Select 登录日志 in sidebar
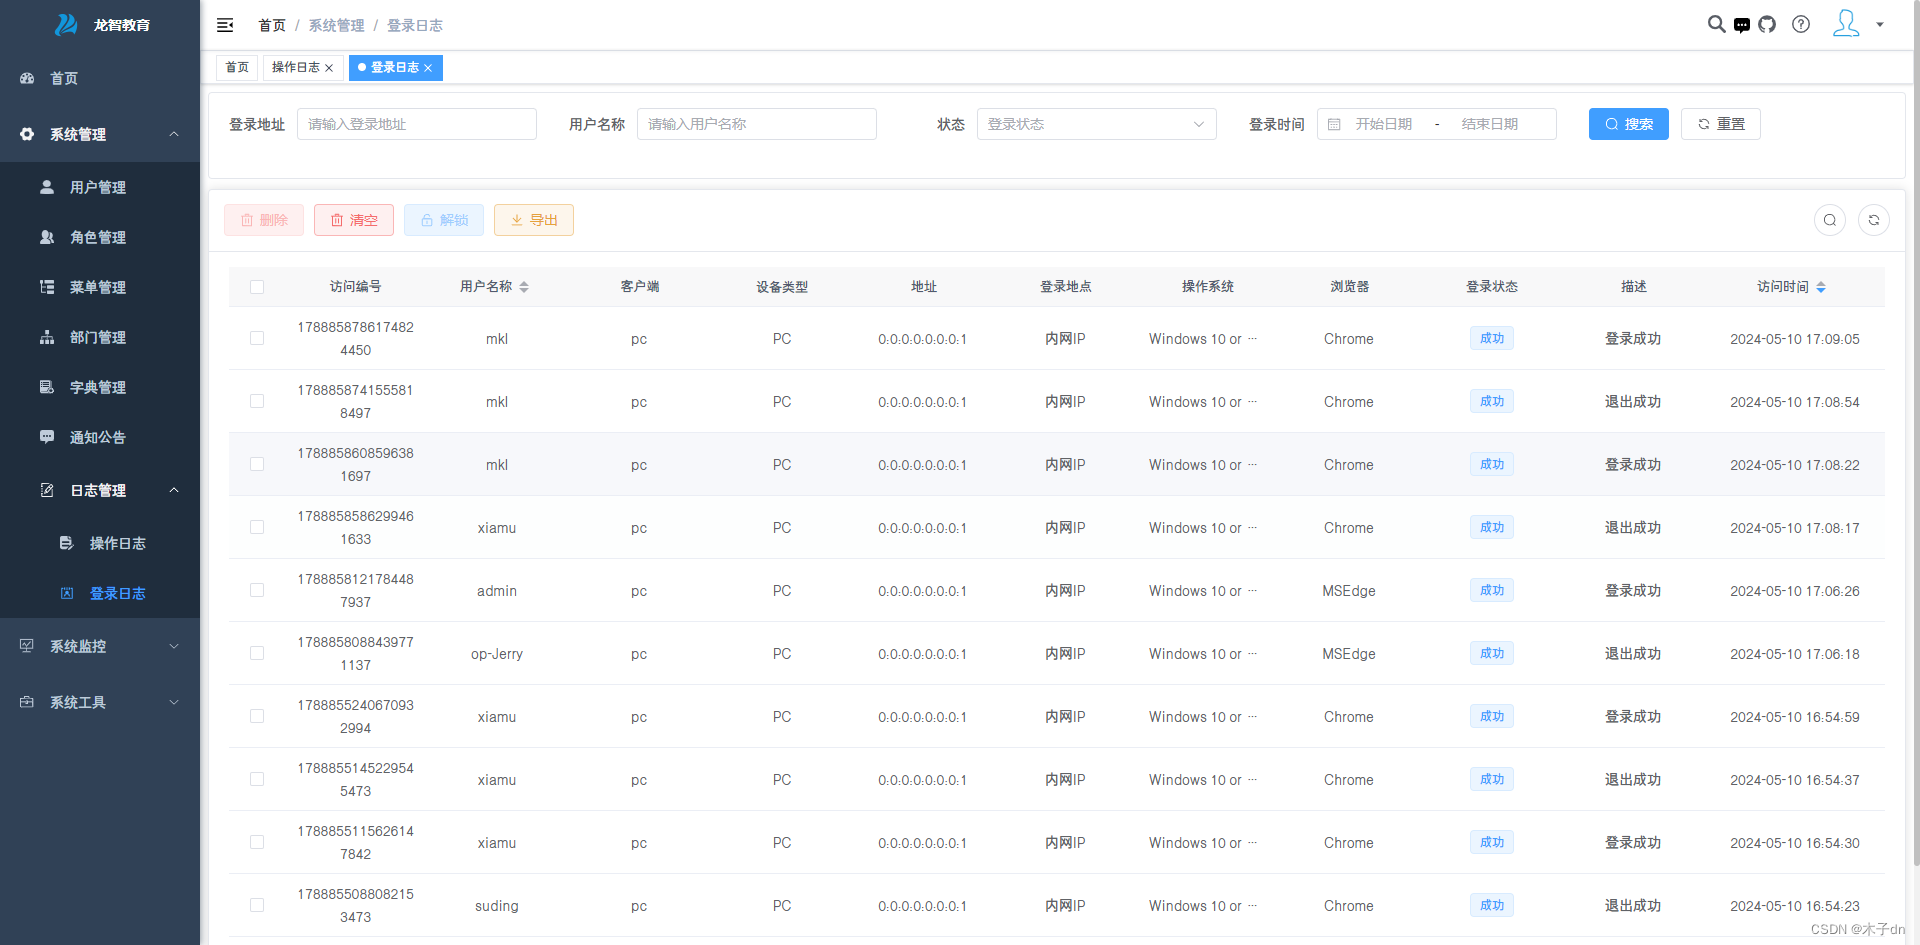Screen dimensions: 1920x945 point(100,593)
